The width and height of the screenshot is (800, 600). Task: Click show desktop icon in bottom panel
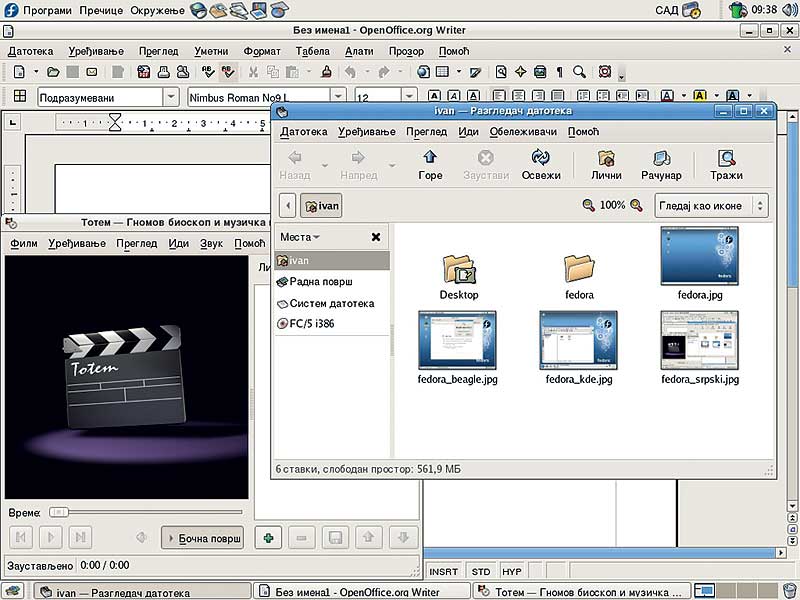point(12,591)
